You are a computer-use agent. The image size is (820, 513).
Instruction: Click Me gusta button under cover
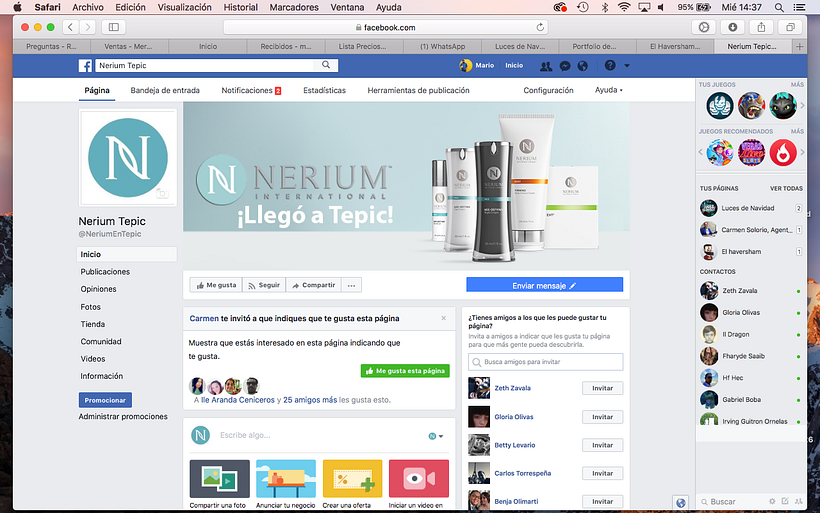tap(216, 286)
